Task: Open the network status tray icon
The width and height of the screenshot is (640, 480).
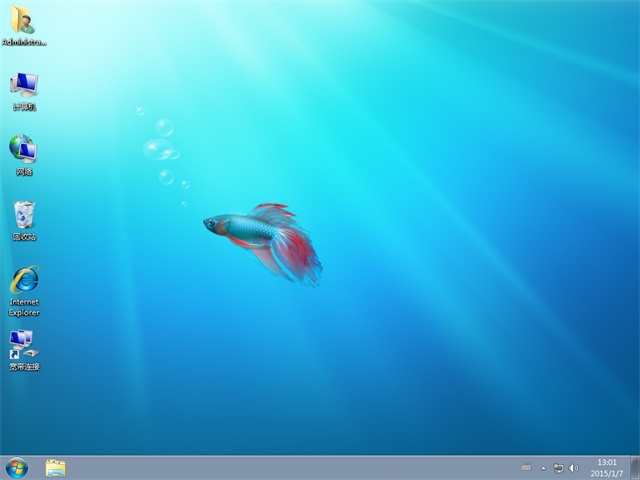Action: pyautogui.click(x=558, y=468)
